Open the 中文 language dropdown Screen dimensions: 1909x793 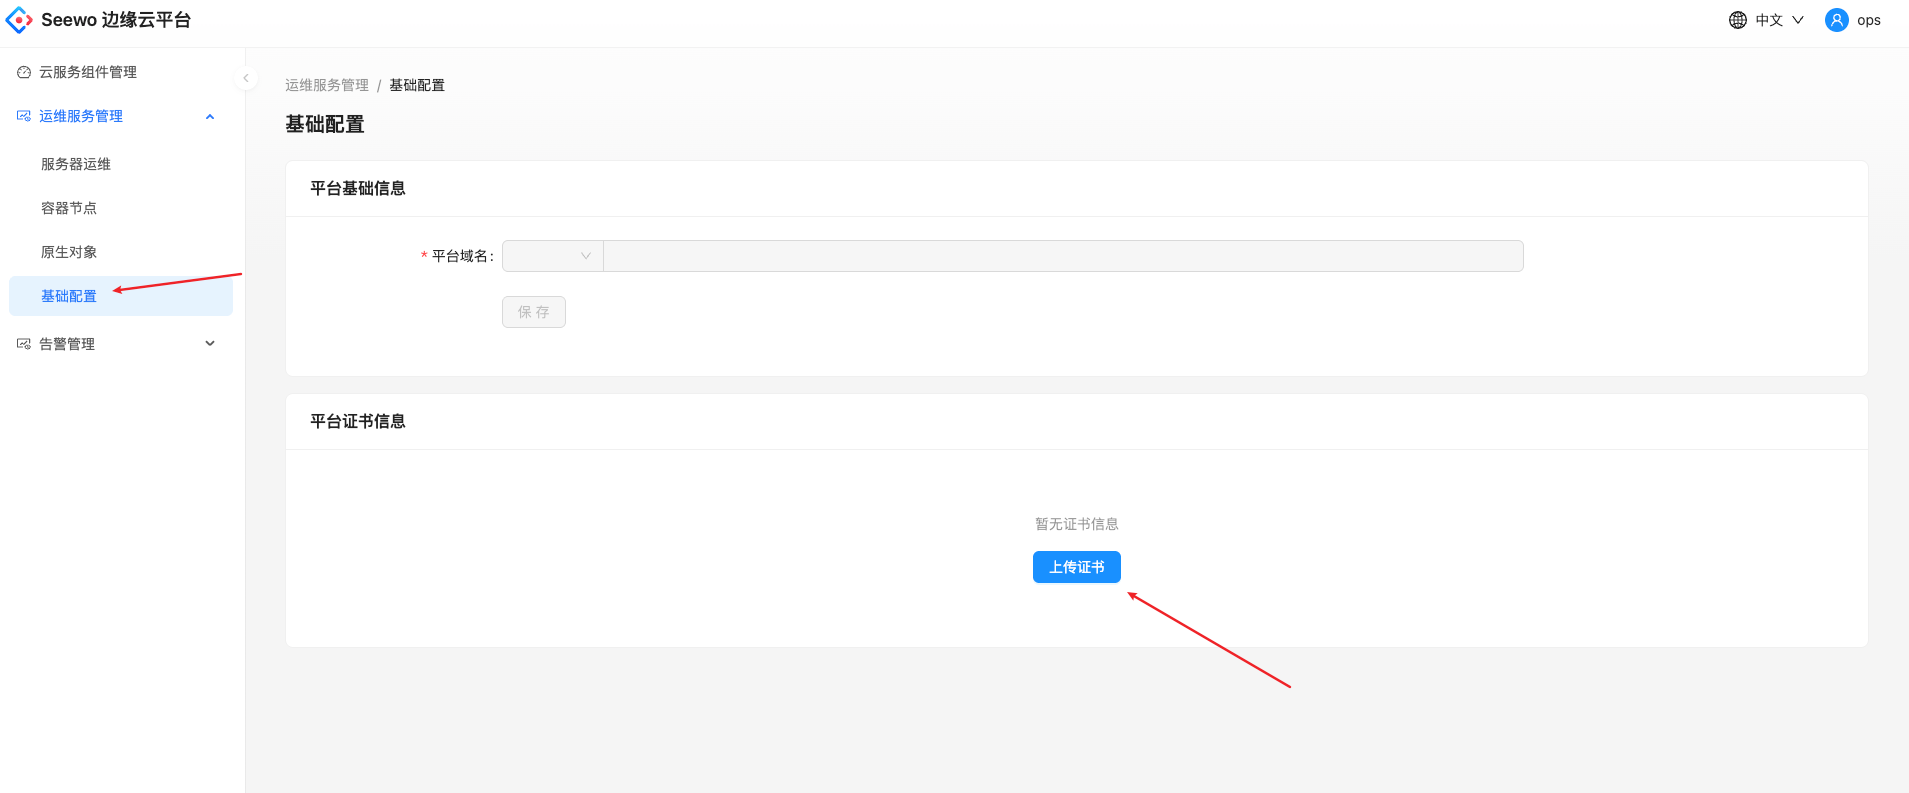coord(1779,20)
